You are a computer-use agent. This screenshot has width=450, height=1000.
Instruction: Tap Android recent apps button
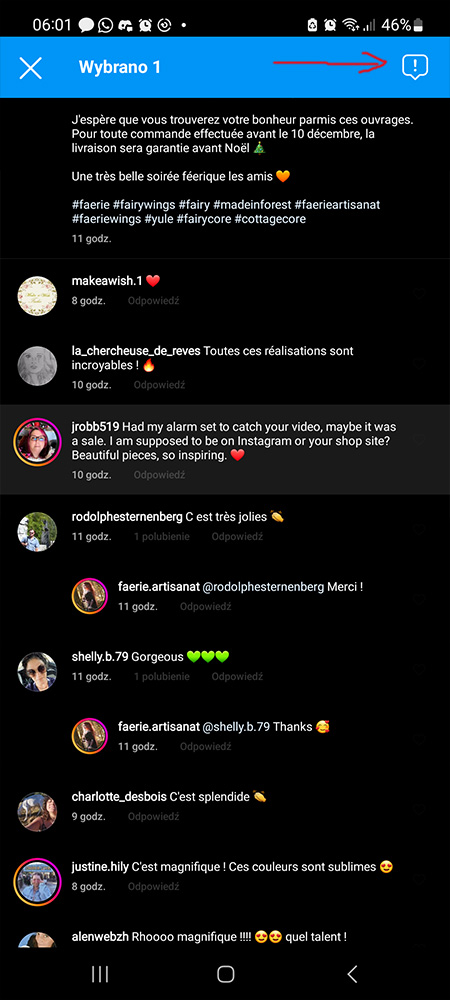[x=100, y=973]
